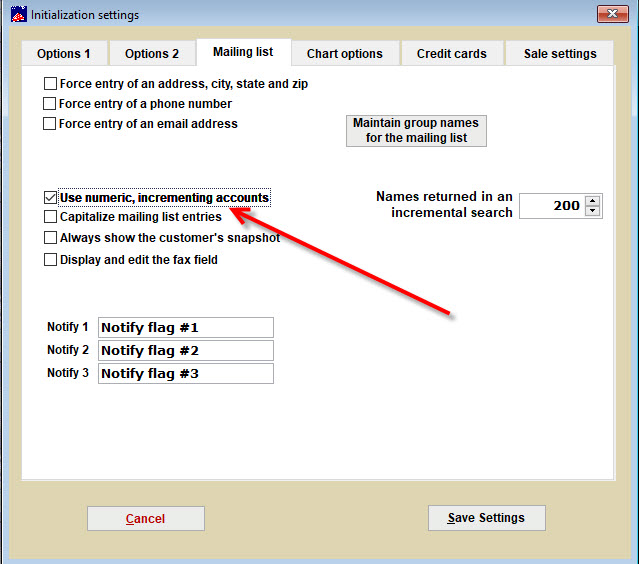Click the Save Settings button
The image size is (639, 564).
487,518
